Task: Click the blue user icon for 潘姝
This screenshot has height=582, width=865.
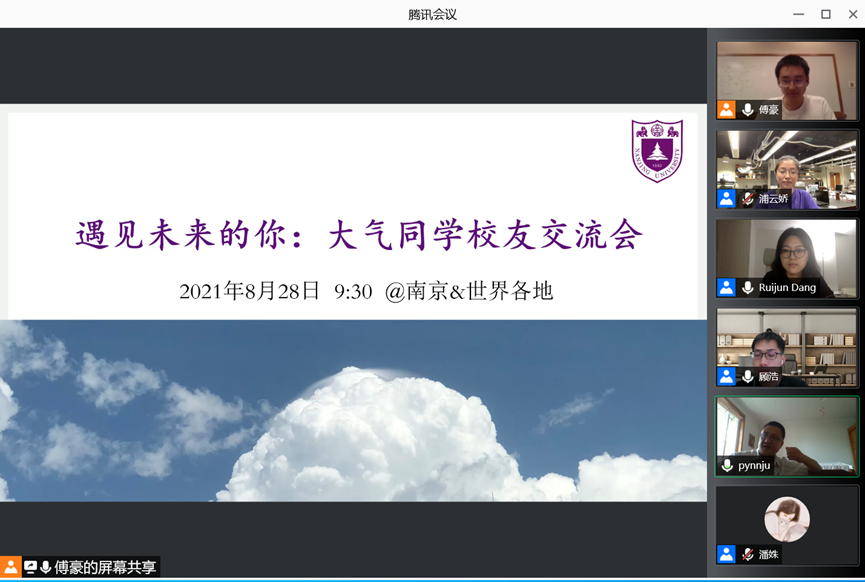Action: pyautogui.click(x=727, y=554)
